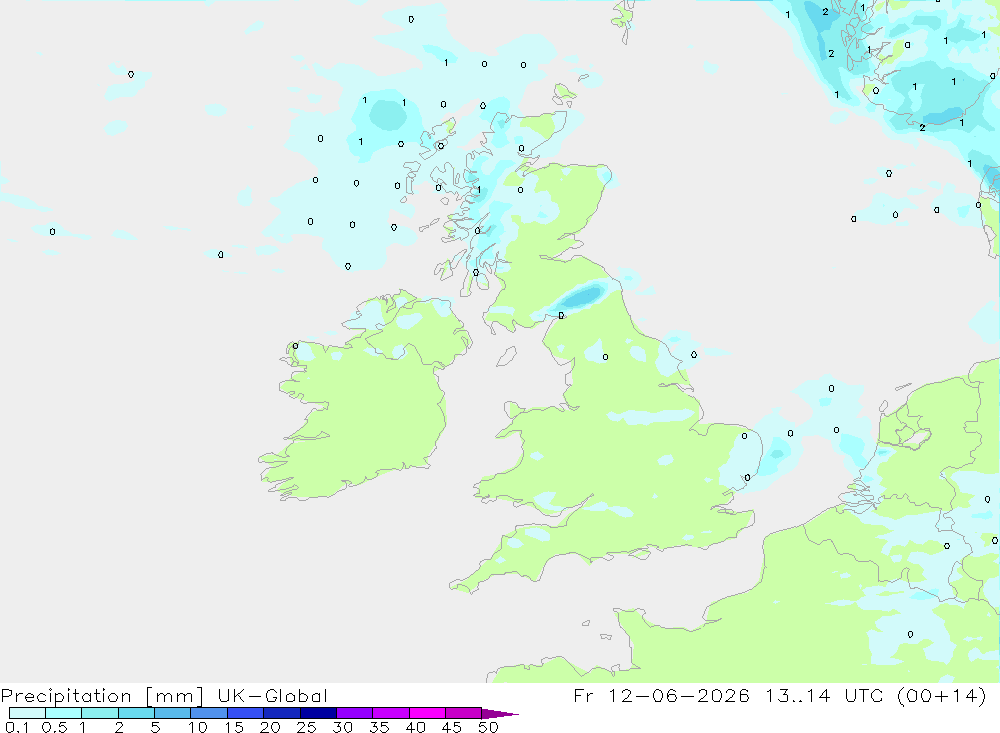Click the 0.1–0.5 mm legend color swatch
This screenshot has height=733, width=1000.
tap(27, 713)
